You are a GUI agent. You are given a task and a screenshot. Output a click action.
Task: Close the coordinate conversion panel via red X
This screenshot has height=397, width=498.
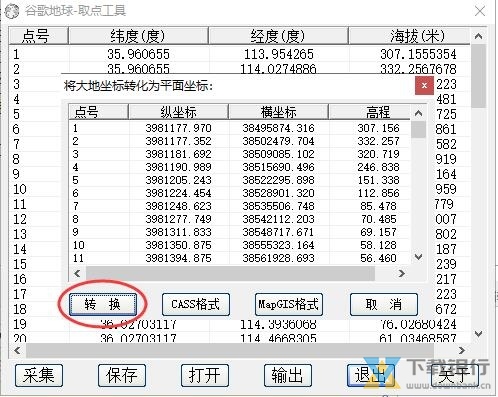coord(424,86)
